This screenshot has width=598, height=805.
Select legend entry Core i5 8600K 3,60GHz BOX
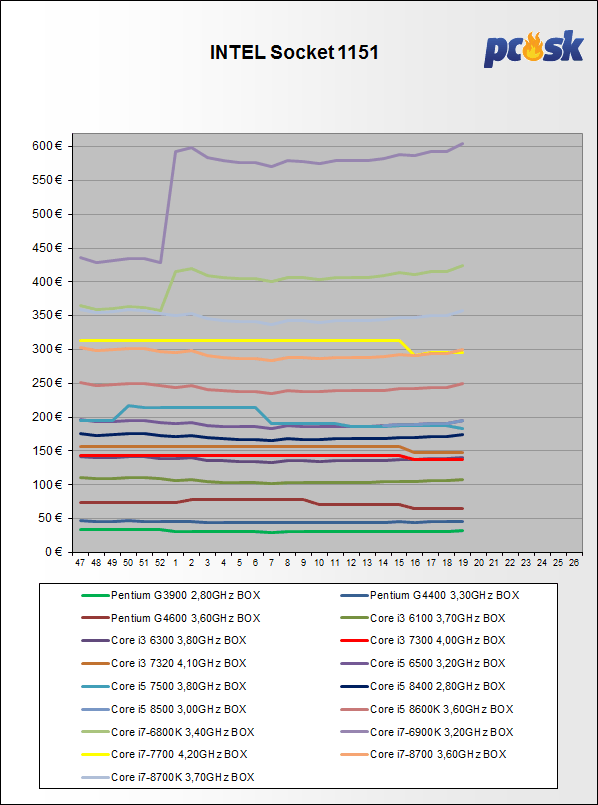point(427,709)
